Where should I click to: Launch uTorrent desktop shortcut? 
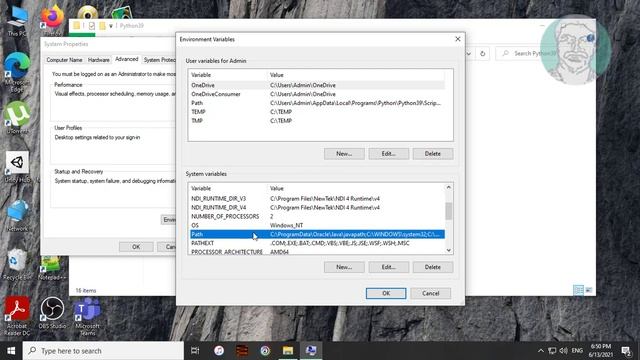17,117
